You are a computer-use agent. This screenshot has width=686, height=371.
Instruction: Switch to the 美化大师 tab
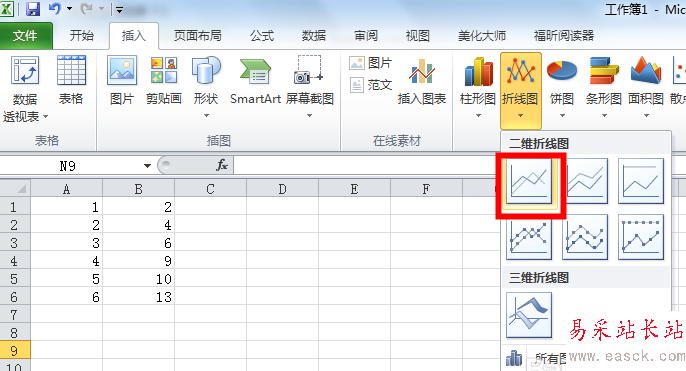coord(482,35)
